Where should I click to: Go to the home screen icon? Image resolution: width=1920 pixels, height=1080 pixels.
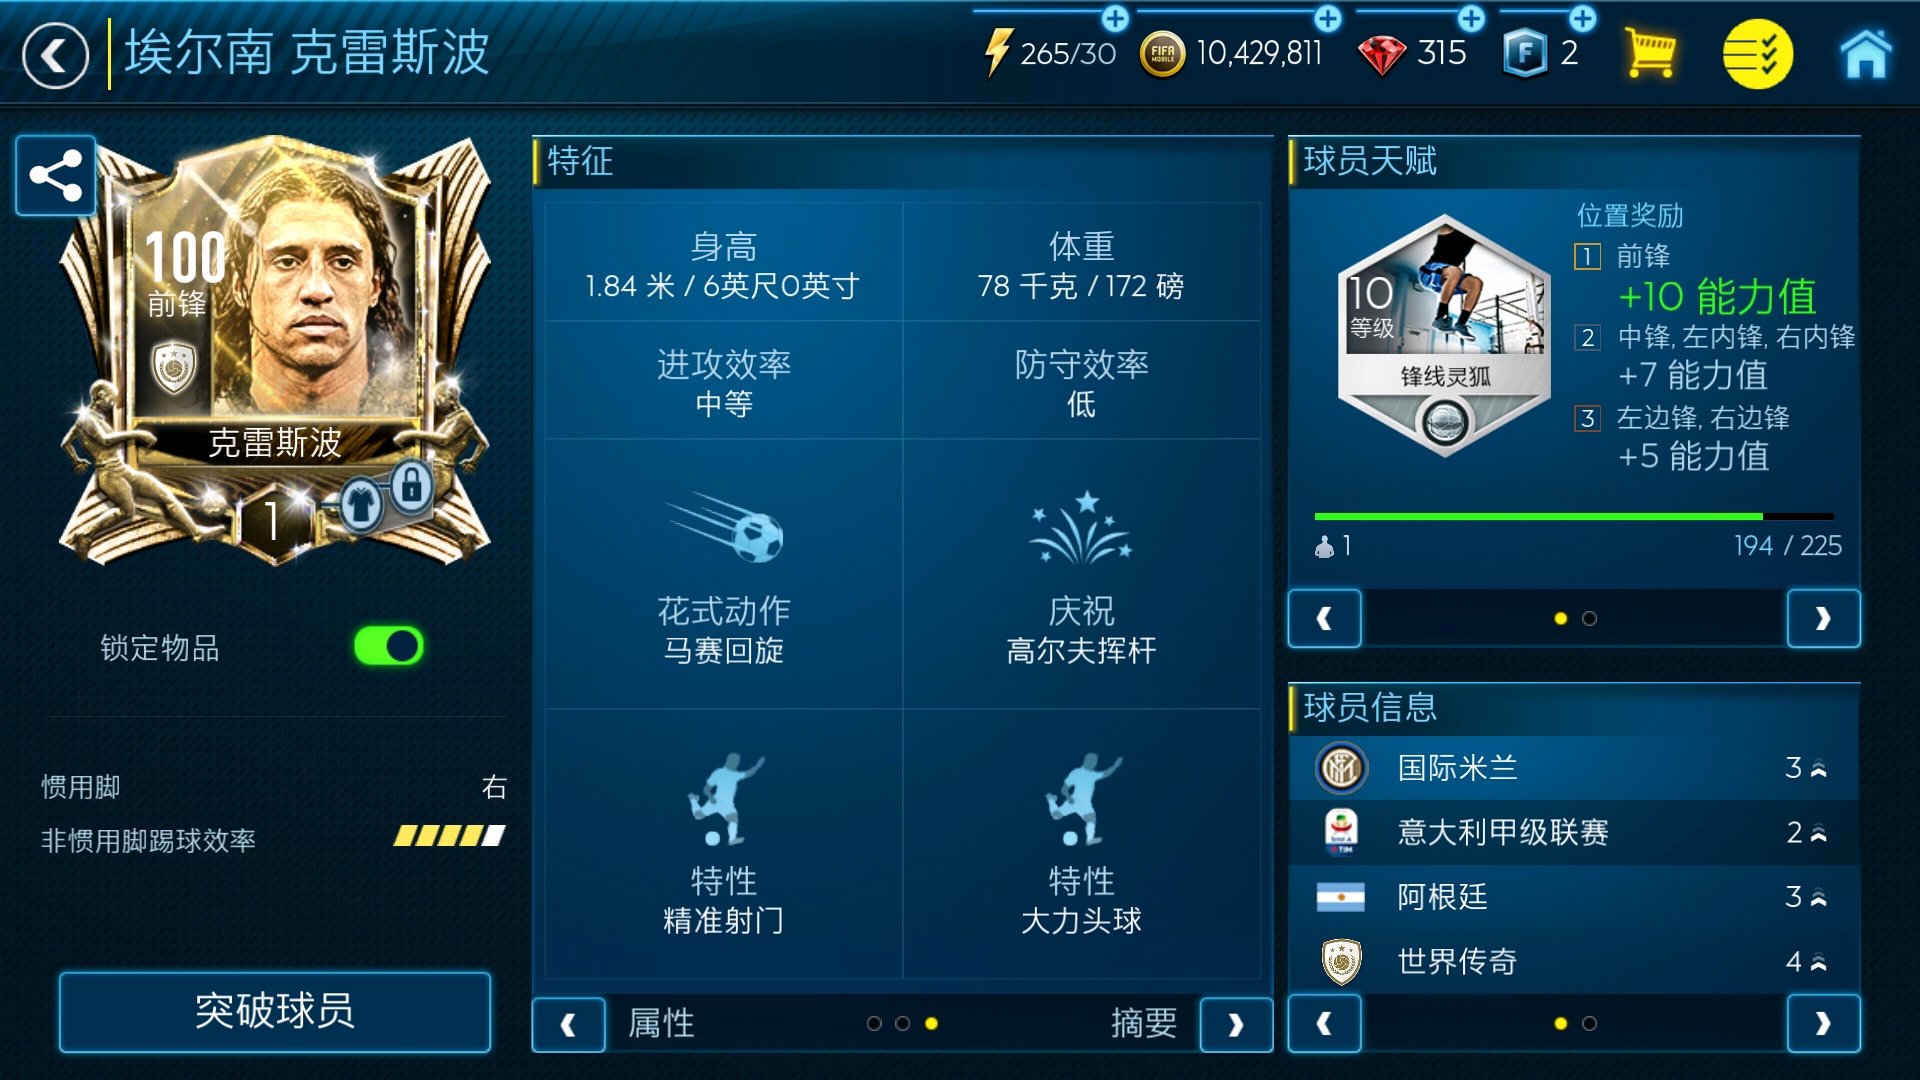click(x=1866, y=54)
